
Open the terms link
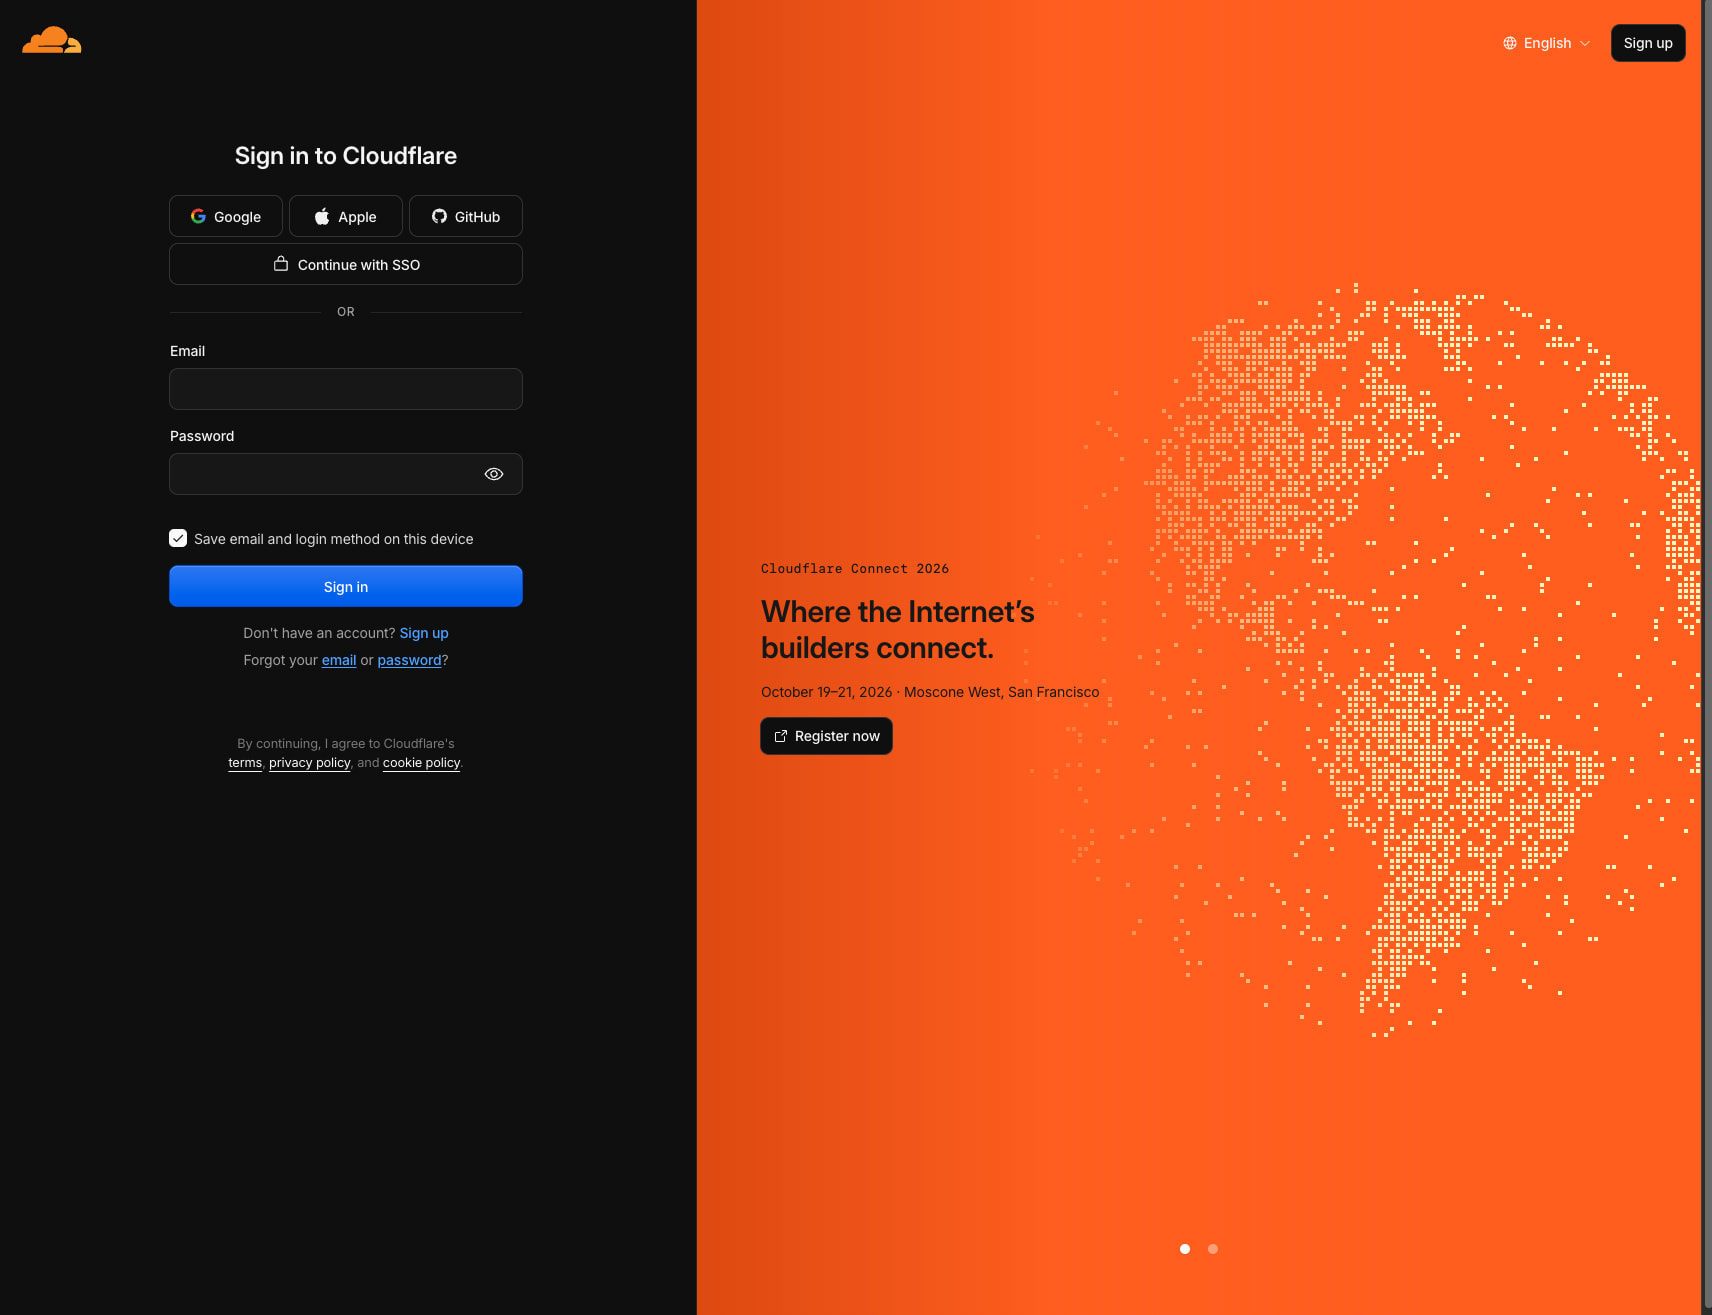[245, 763]
